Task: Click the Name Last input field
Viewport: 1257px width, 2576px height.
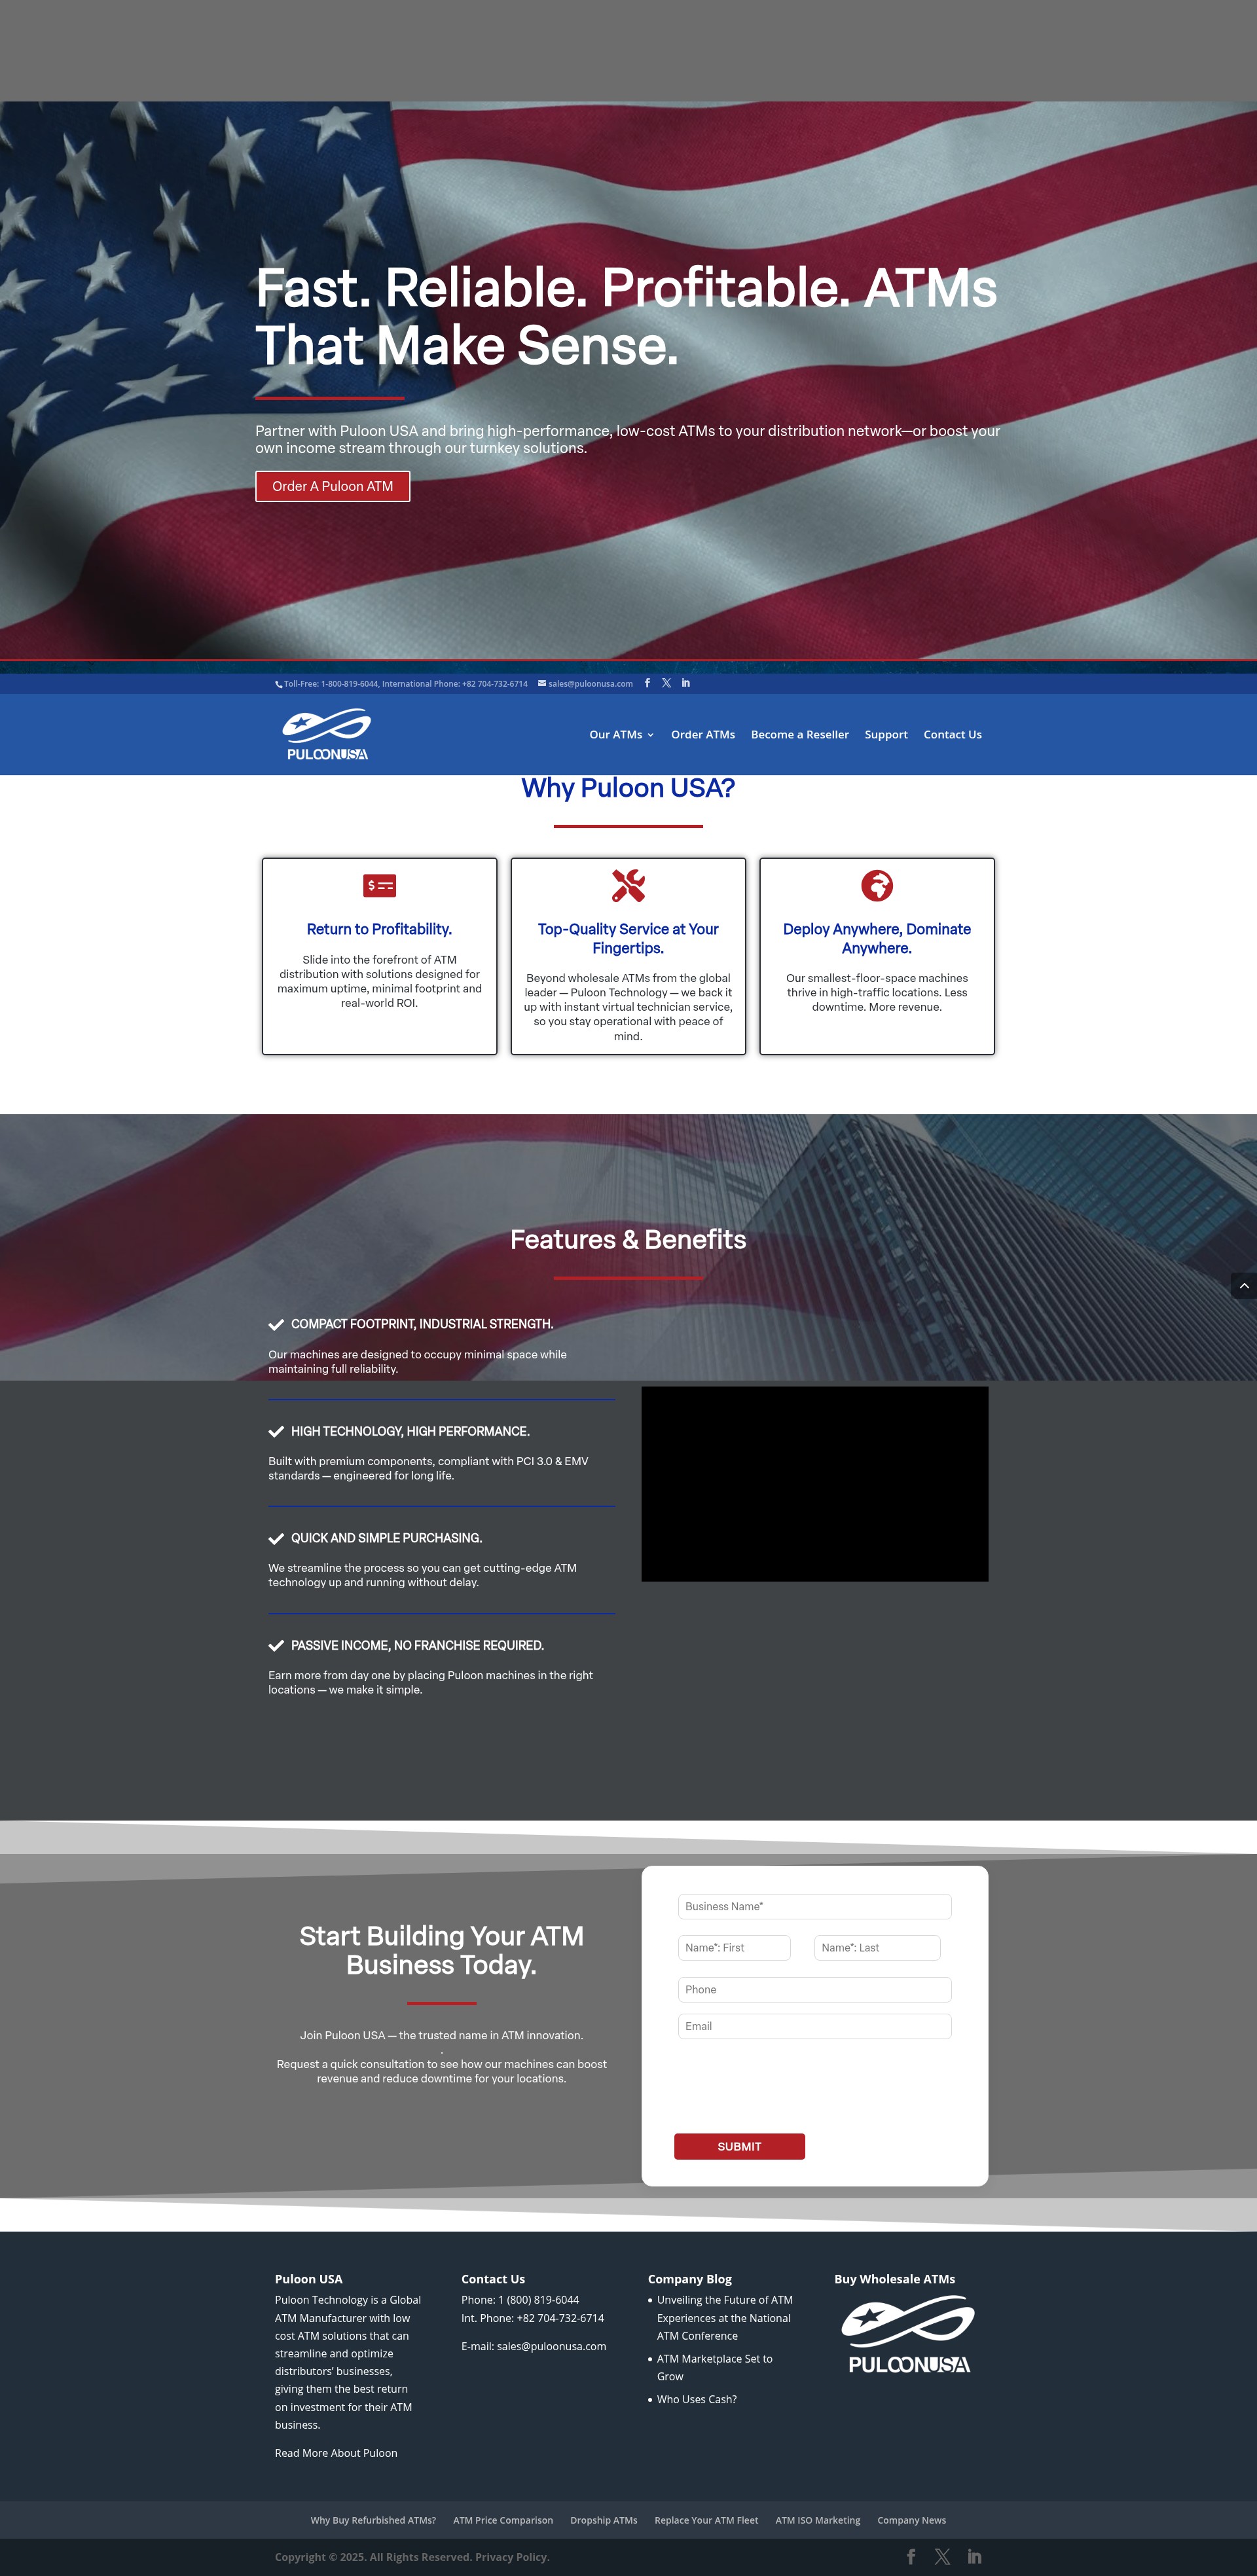Action: 877,1947
